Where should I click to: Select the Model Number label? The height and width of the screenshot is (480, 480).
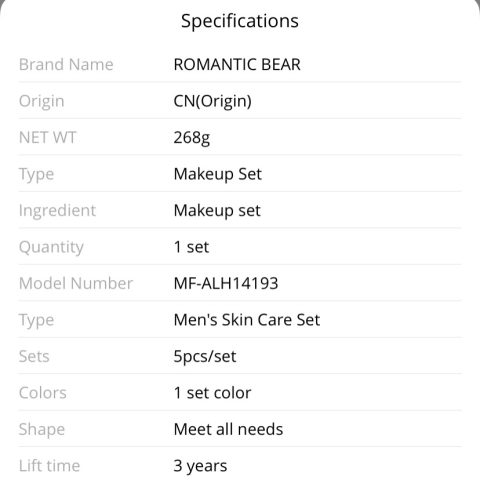pos(76,283)
